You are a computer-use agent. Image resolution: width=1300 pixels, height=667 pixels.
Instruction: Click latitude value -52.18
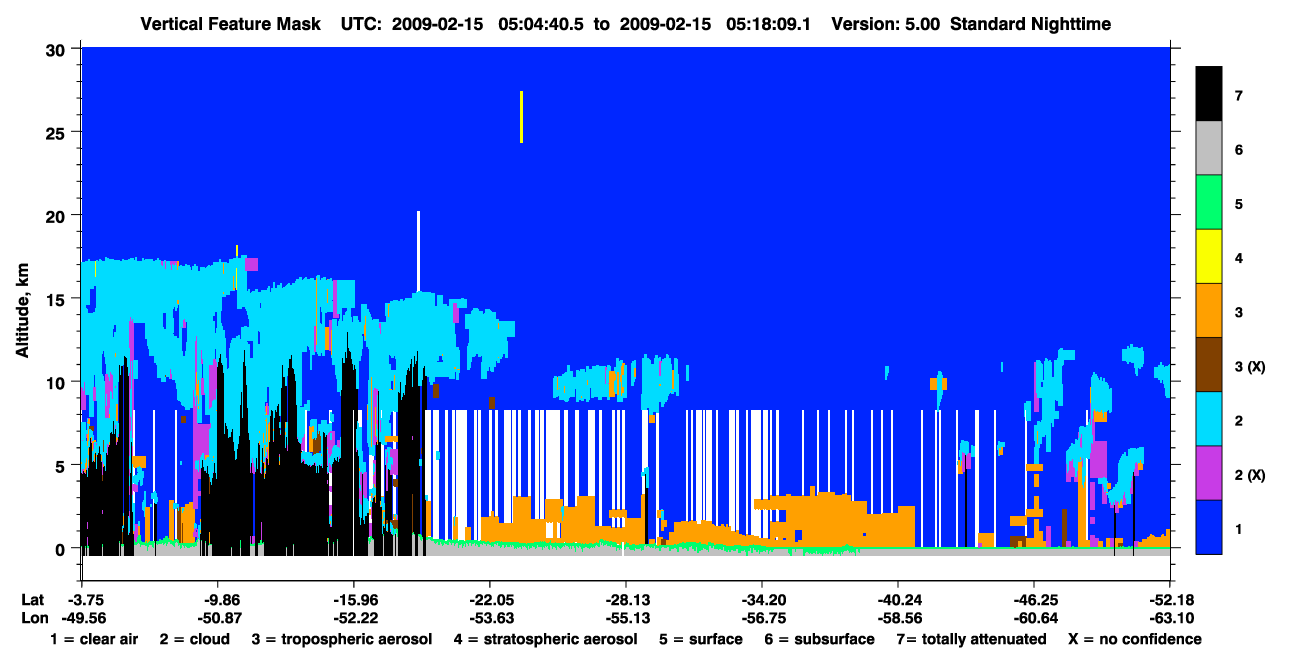[1170, 599]
